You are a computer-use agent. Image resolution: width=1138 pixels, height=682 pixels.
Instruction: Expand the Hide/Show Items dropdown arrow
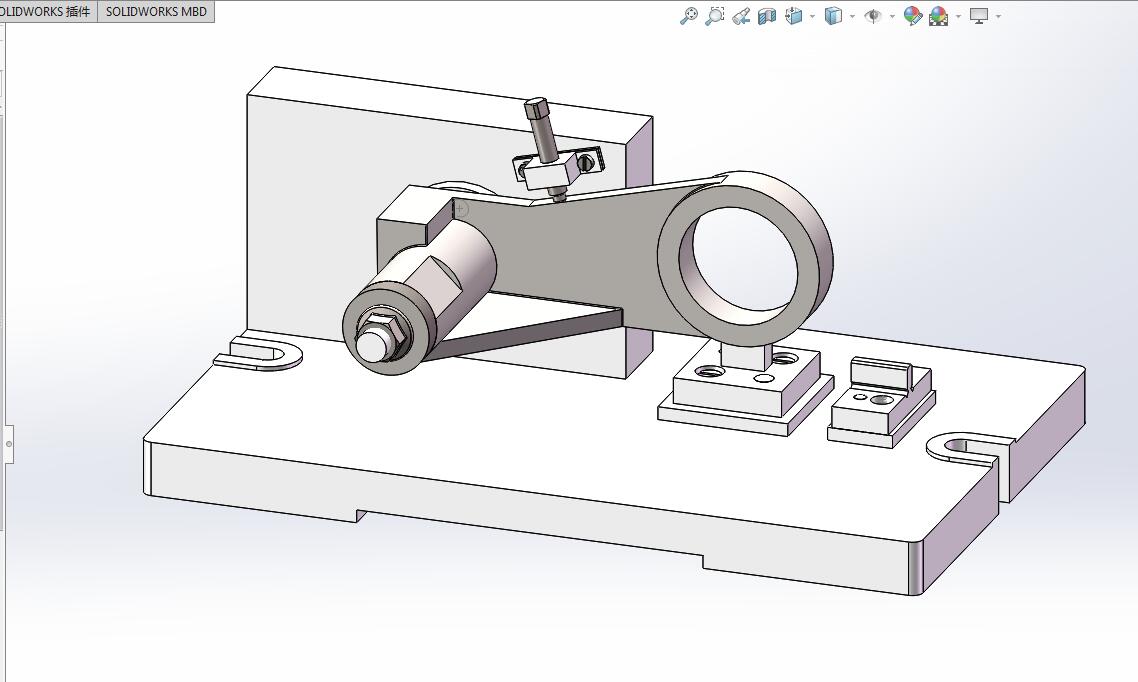892,16
